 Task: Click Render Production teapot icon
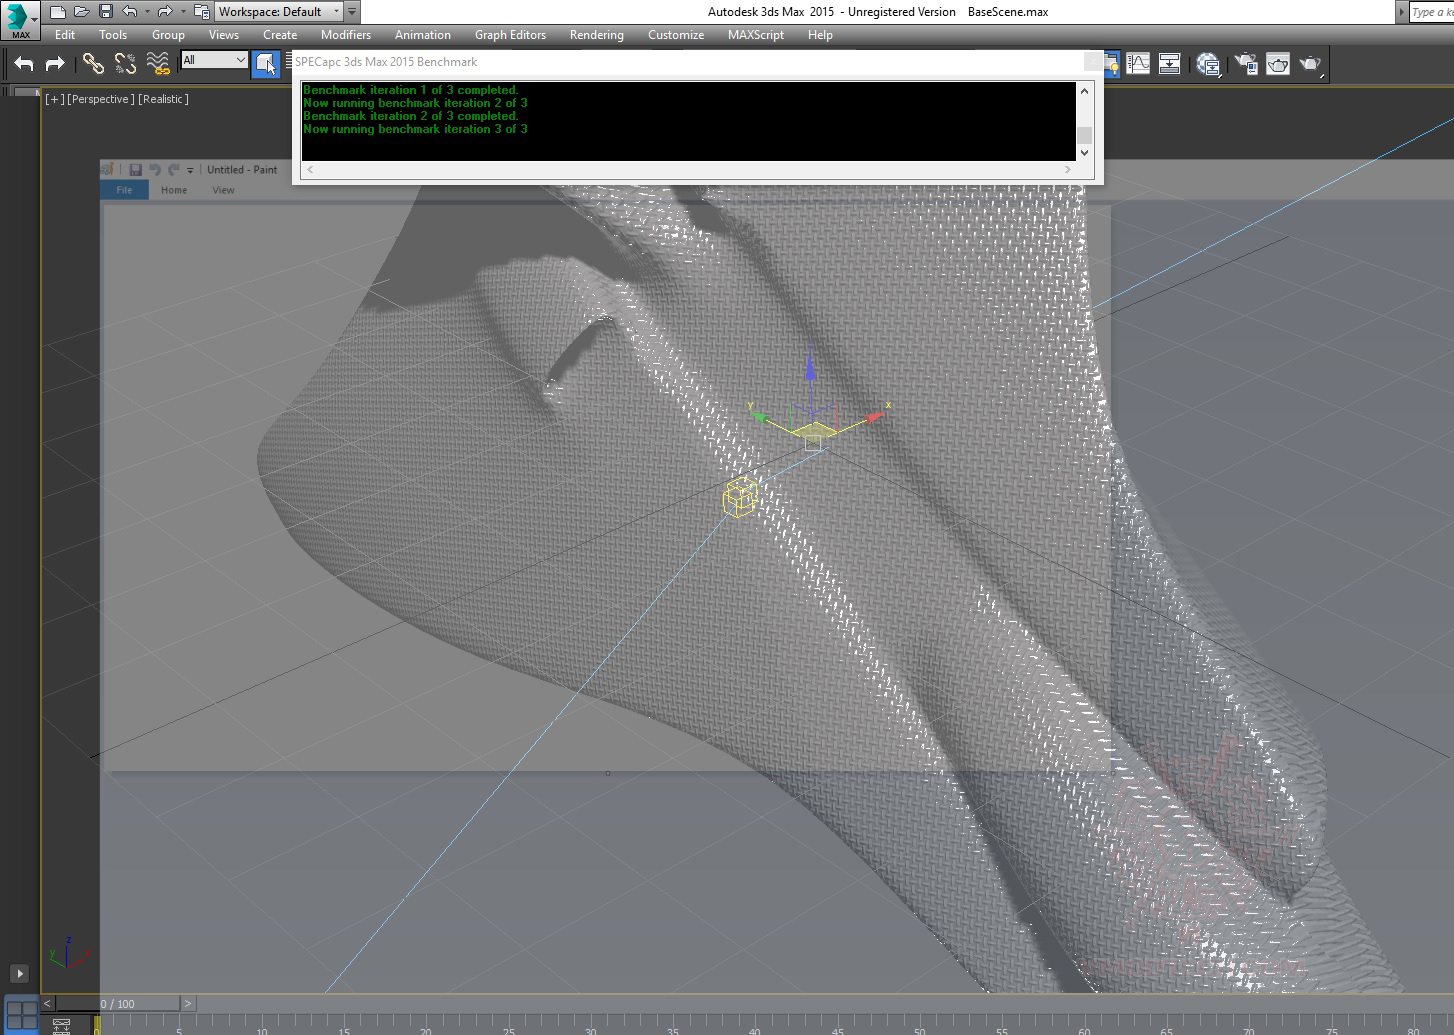coord(1311,64)
